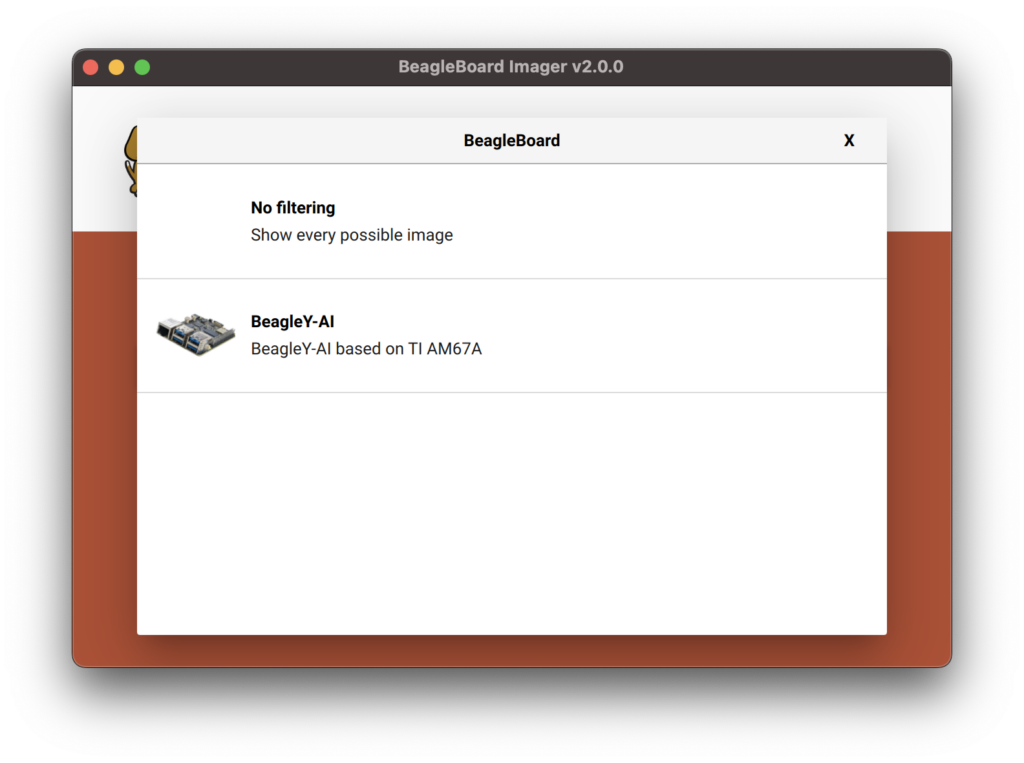Click the BeagleBoard dialog title
The image size is (1024, 763).
click(511, 140)
